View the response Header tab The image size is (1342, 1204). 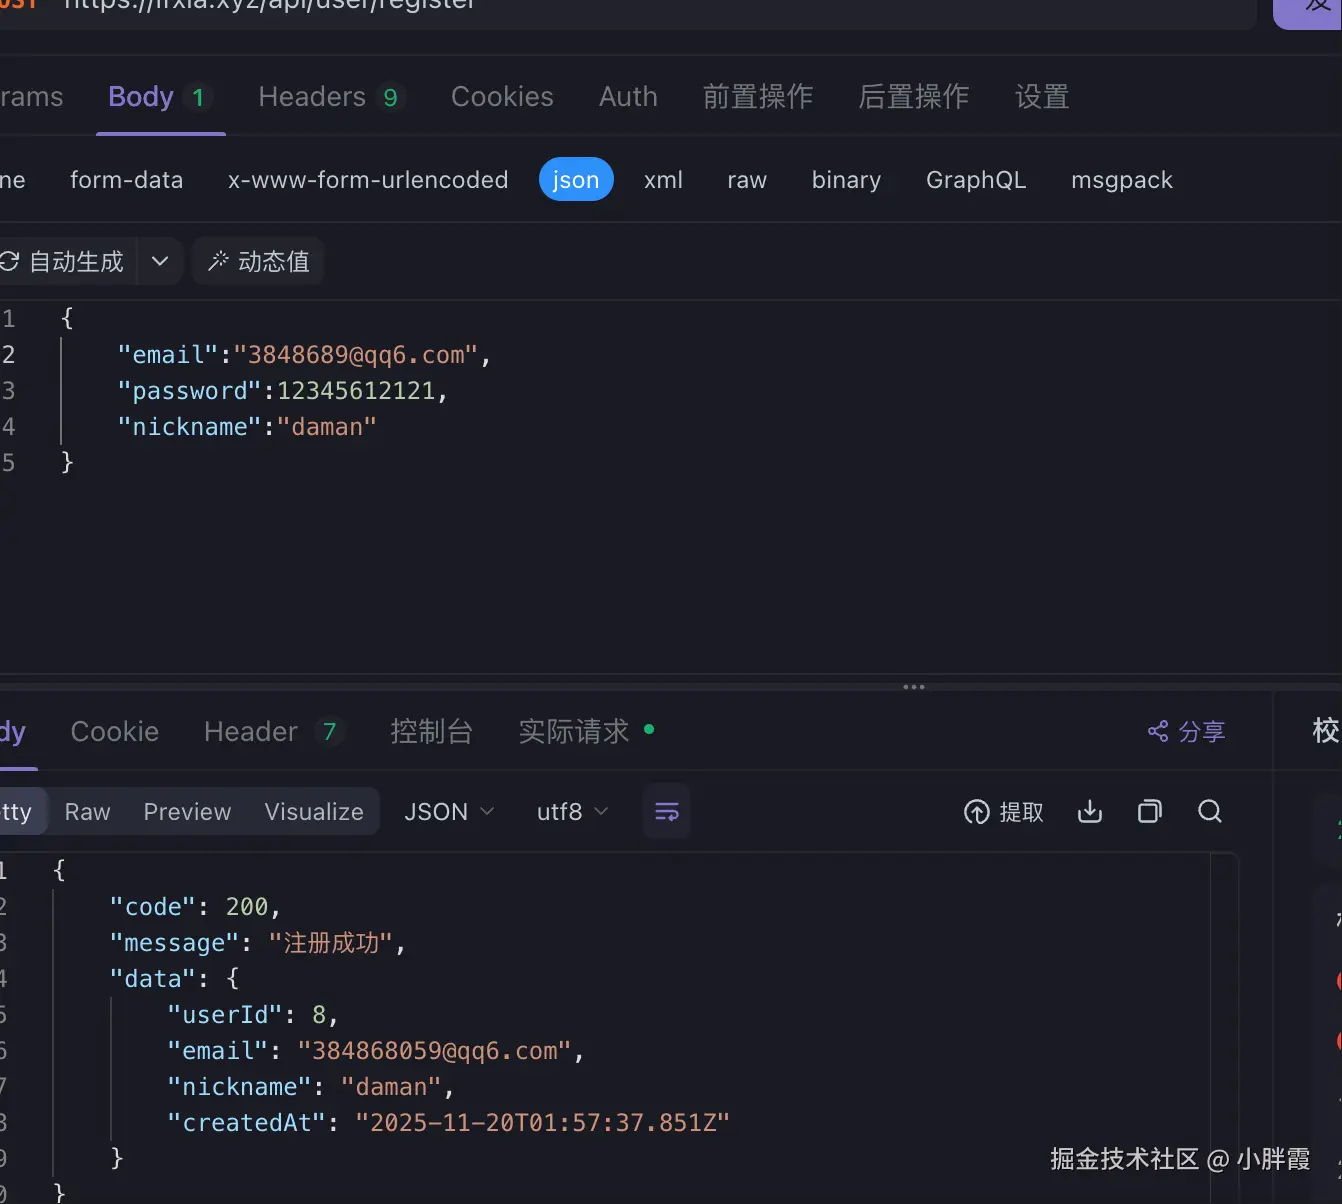[274, 732]
